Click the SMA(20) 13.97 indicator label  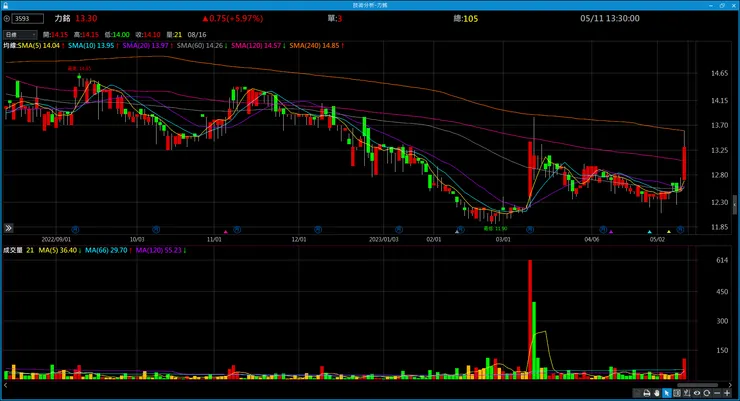coord(147,46)
